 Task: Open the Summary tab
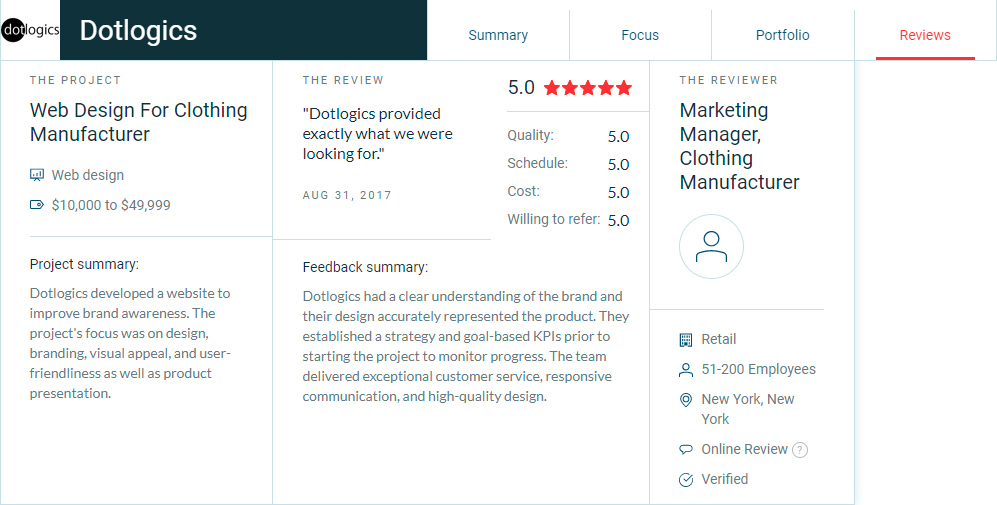498,35
